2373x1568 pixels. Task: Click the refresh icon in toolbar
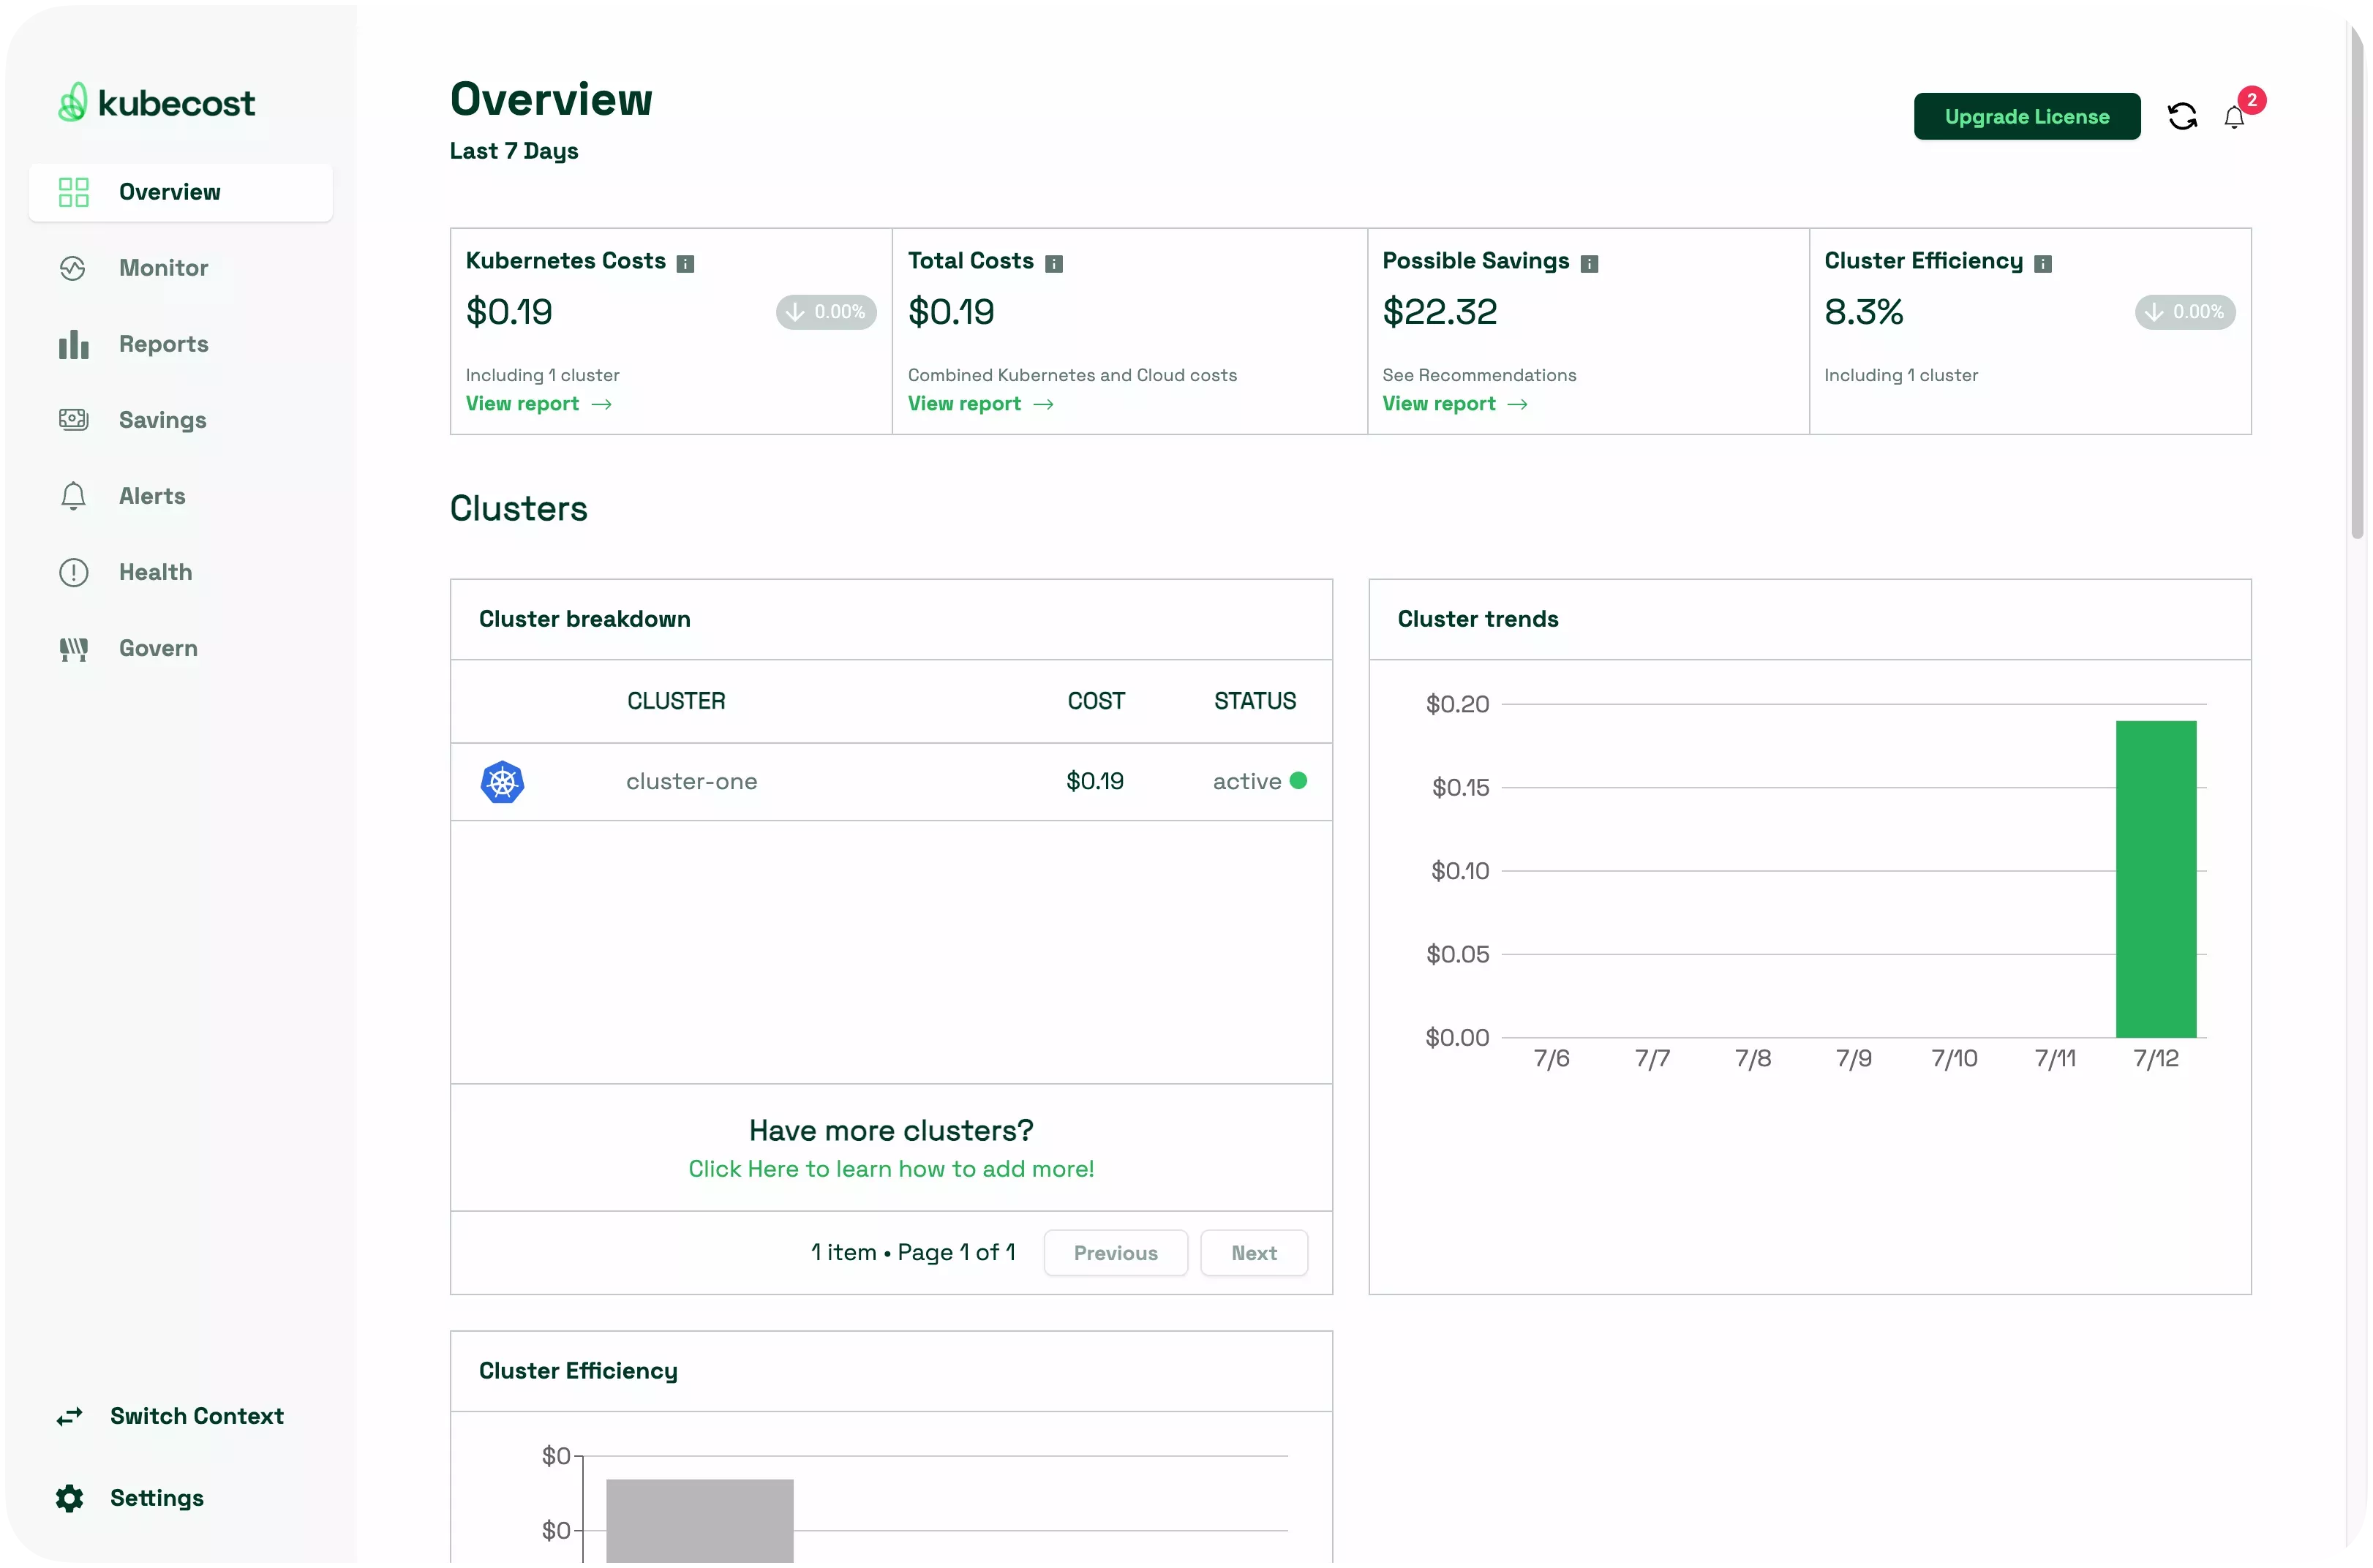(2181, 116)
